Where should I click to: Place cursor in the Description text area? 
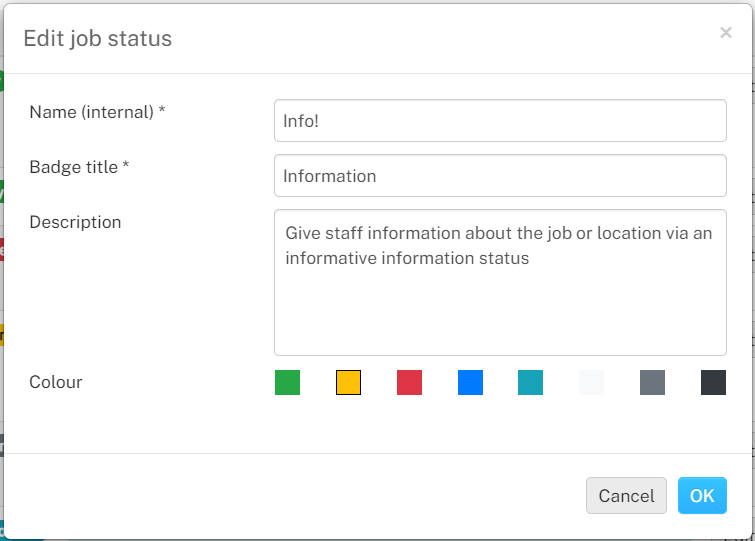pos(500,283)
